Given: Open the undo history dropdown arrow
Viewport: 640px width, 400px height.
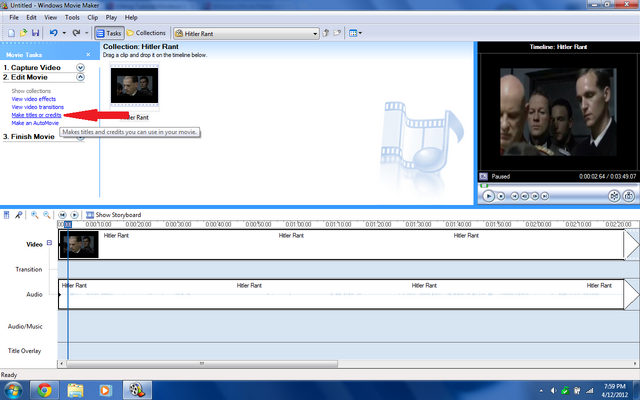Looking at the screenshot, I should coord(64,33).
